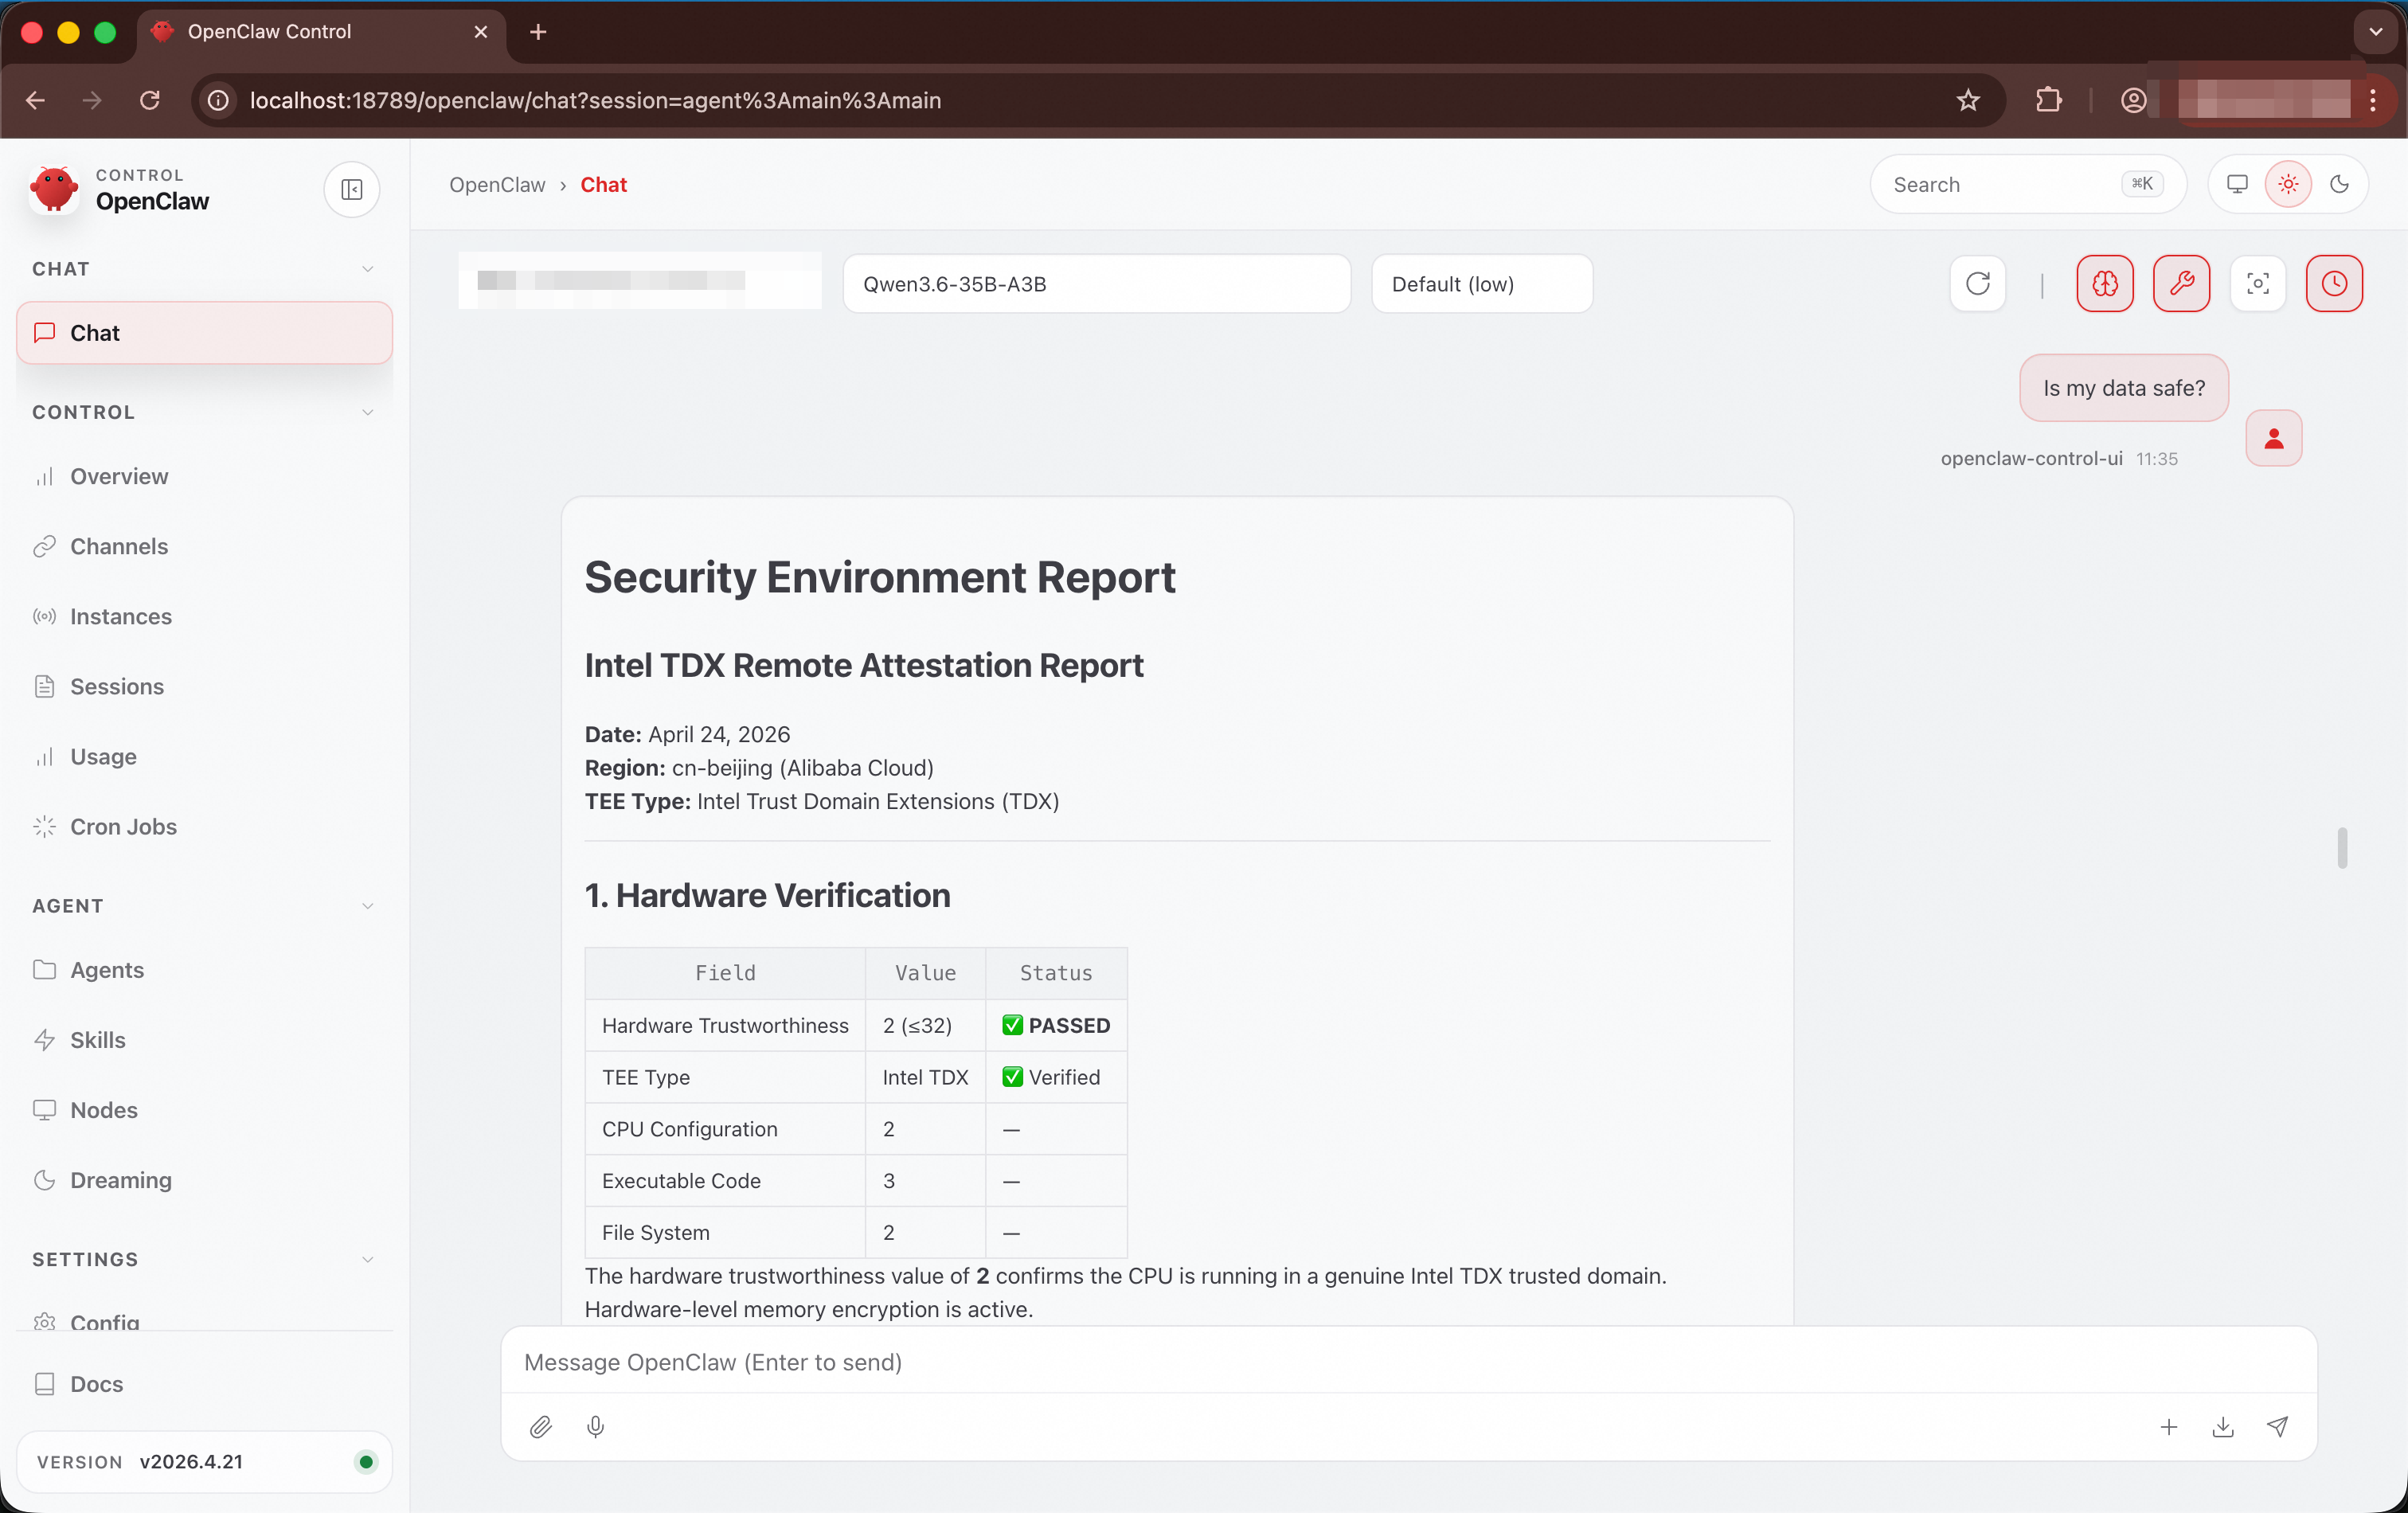
Task: Toggle focus mode frame icon button
Action: tap(2257, 284)
